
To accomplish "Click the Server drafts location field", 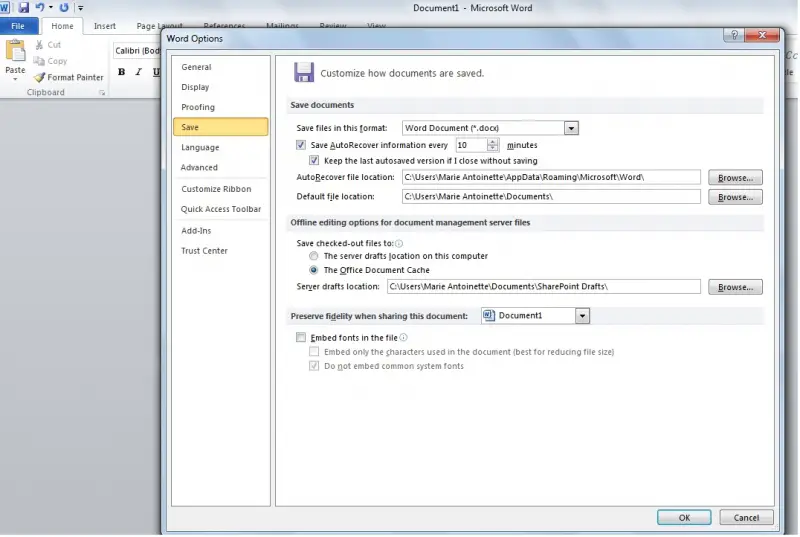I will point(543,287).
